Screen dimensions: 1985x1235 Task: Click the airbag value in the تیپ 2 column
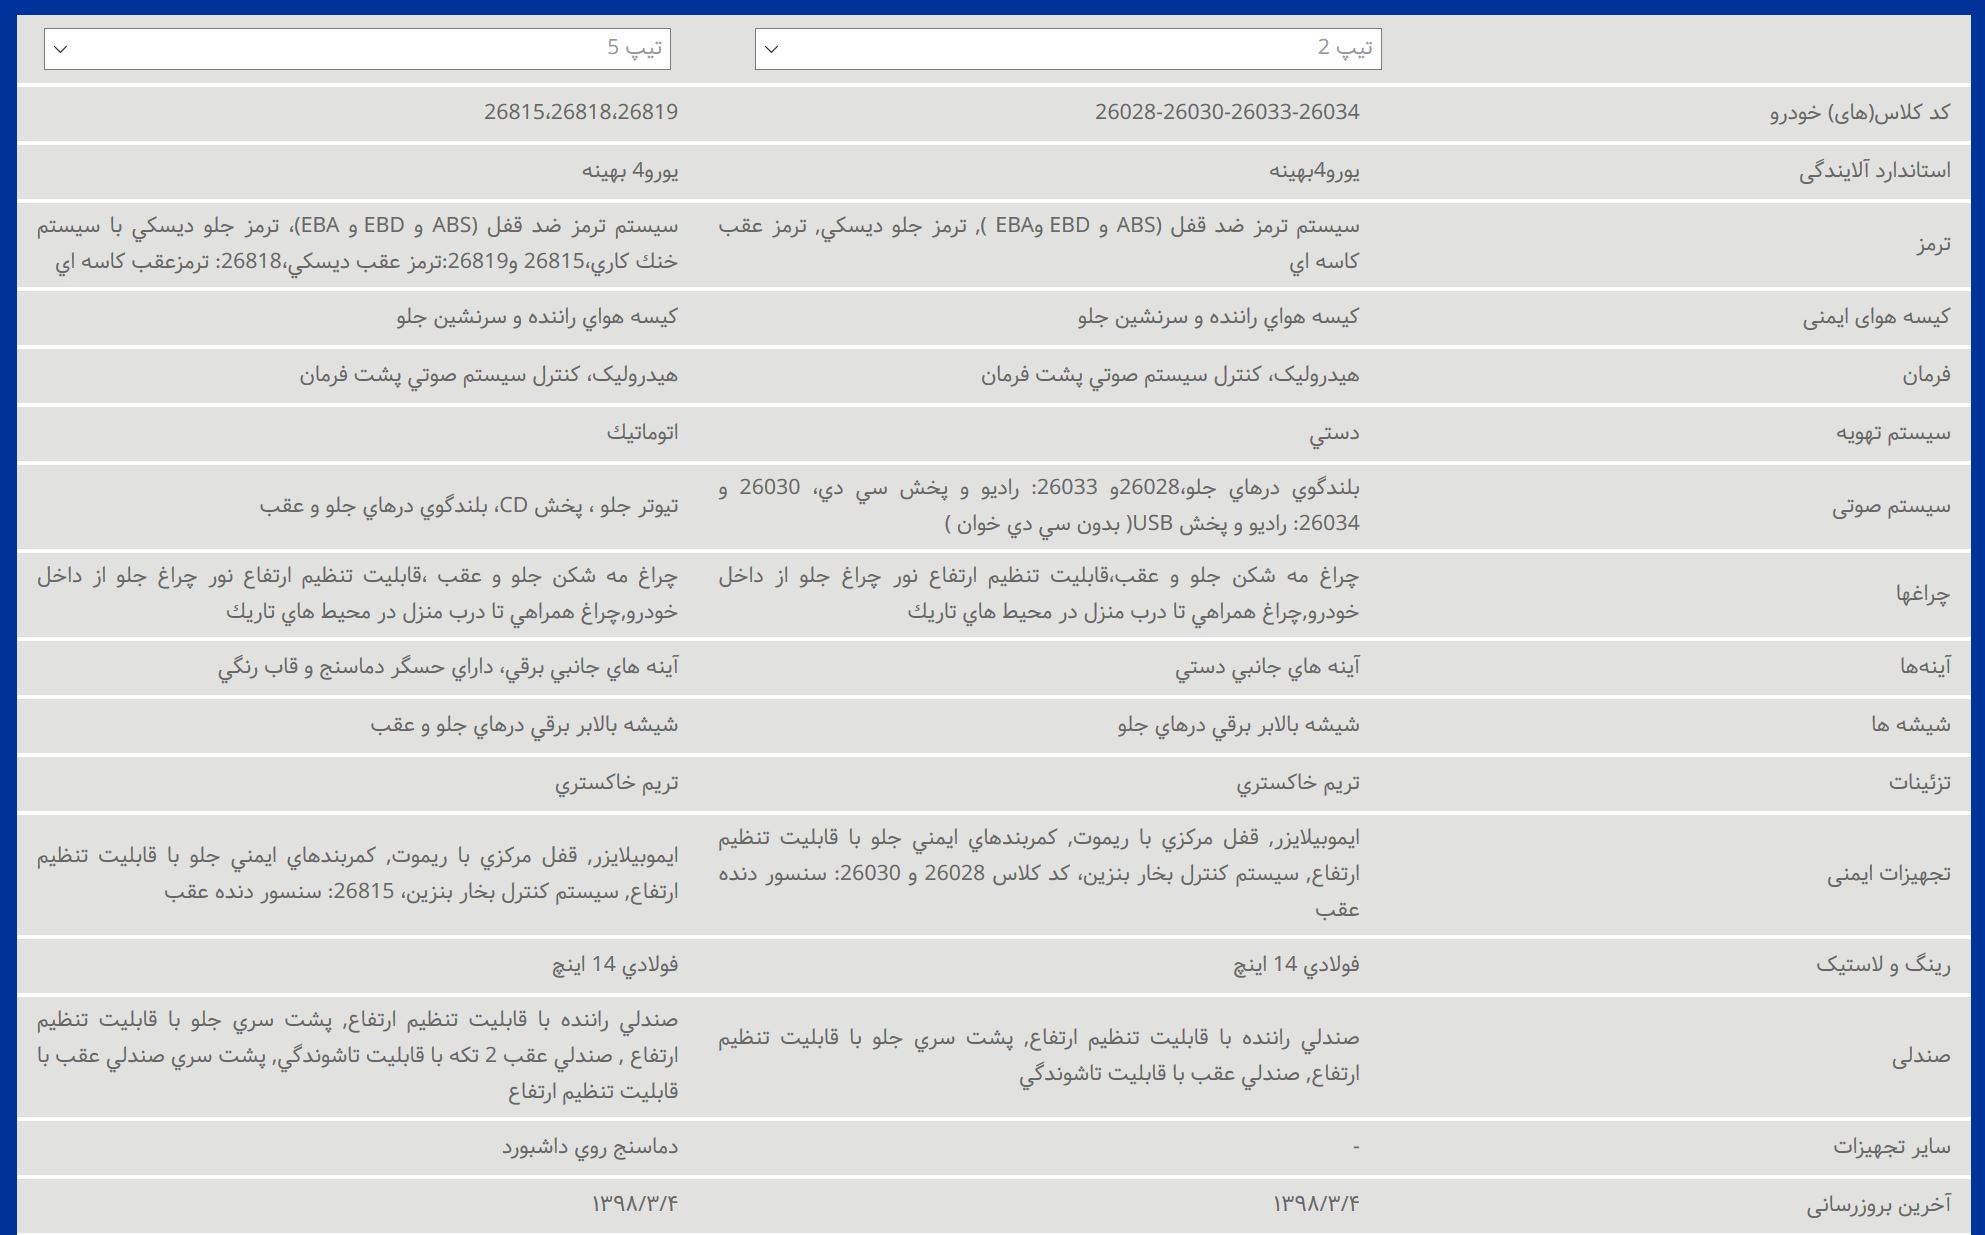pyautogui.click(x=1219, y=317)
